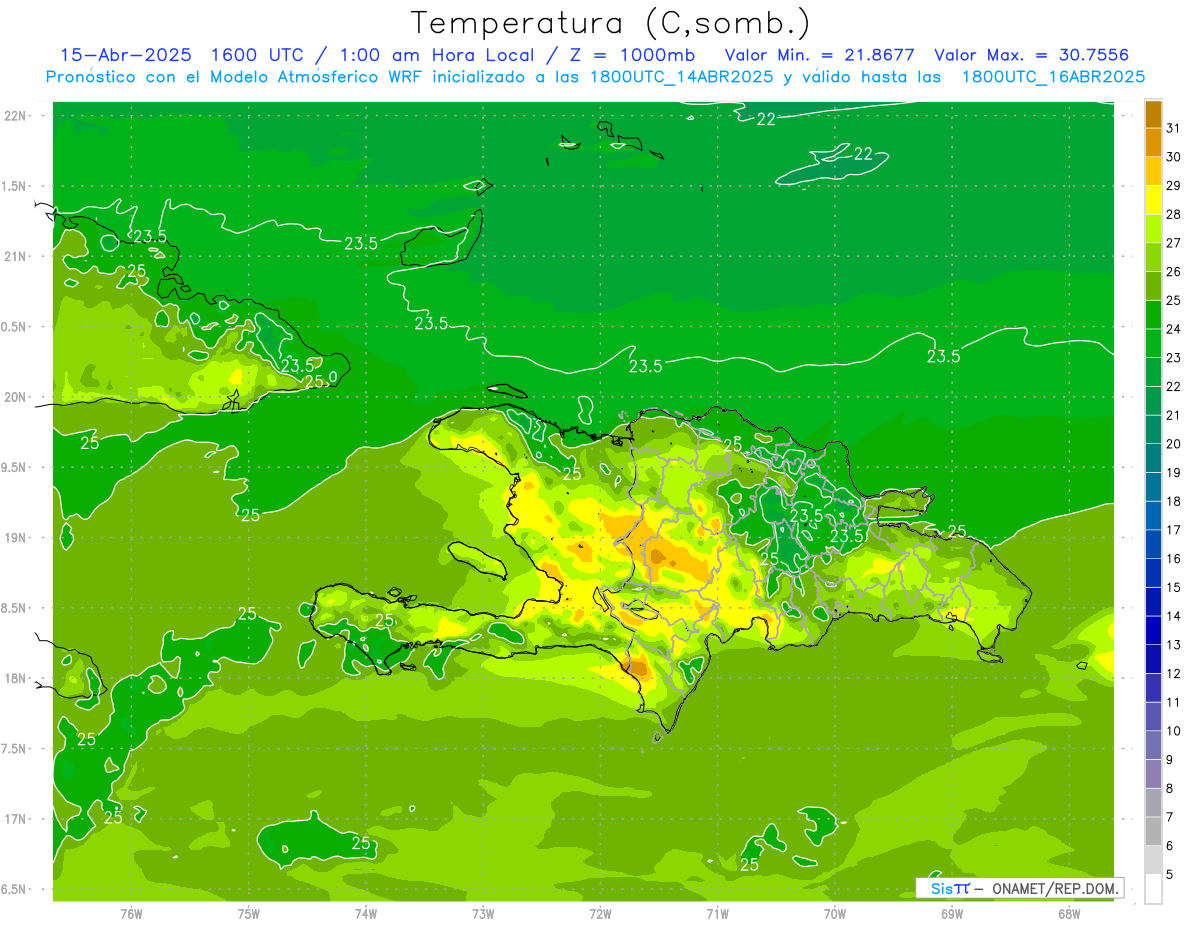Click the "70W" longitude axis label
The image size is (1200, 927).
(x=835, y=914)
